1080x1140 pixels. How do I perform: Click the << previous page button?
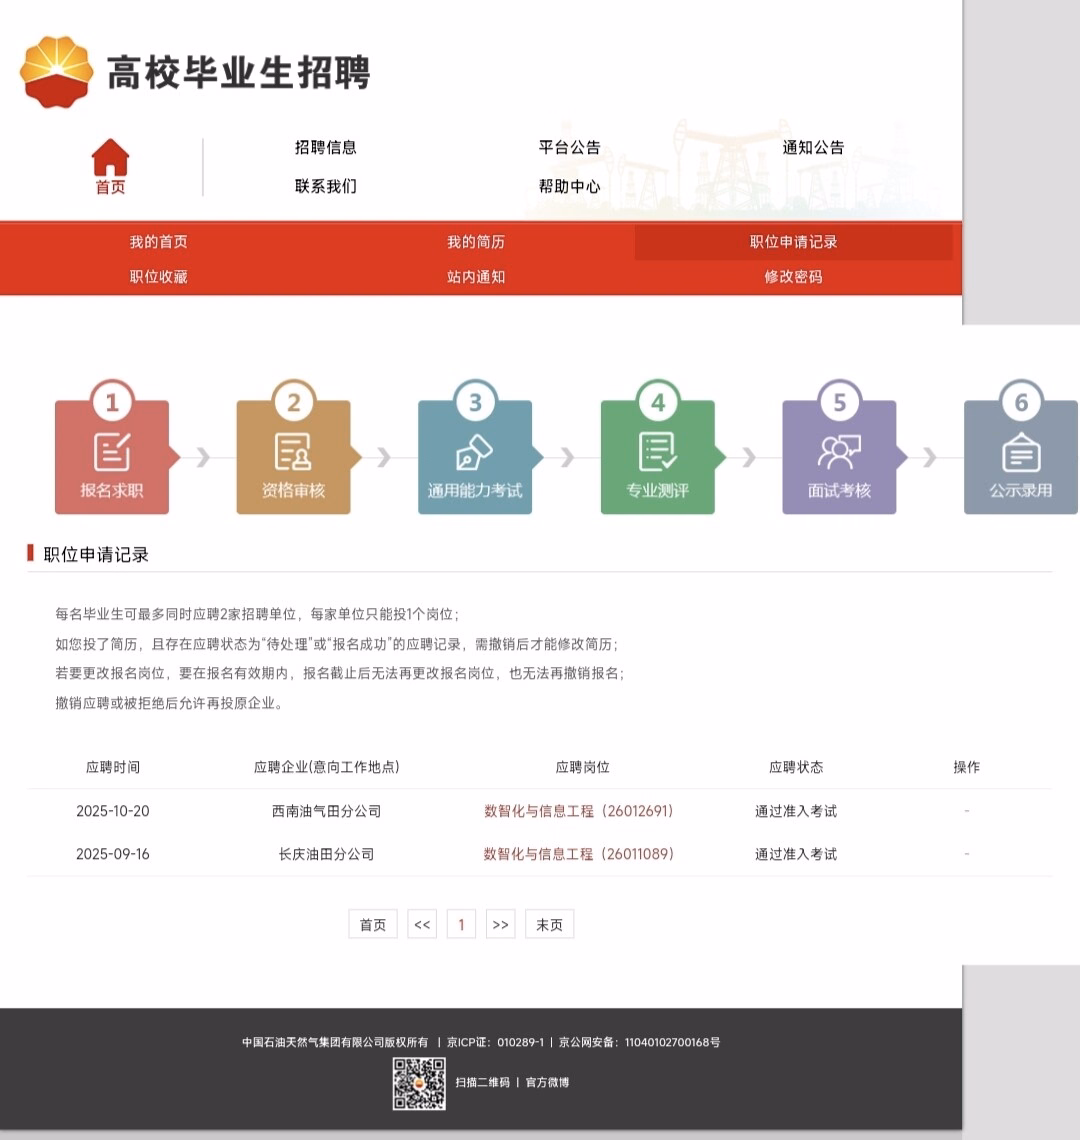pos(422,924)
